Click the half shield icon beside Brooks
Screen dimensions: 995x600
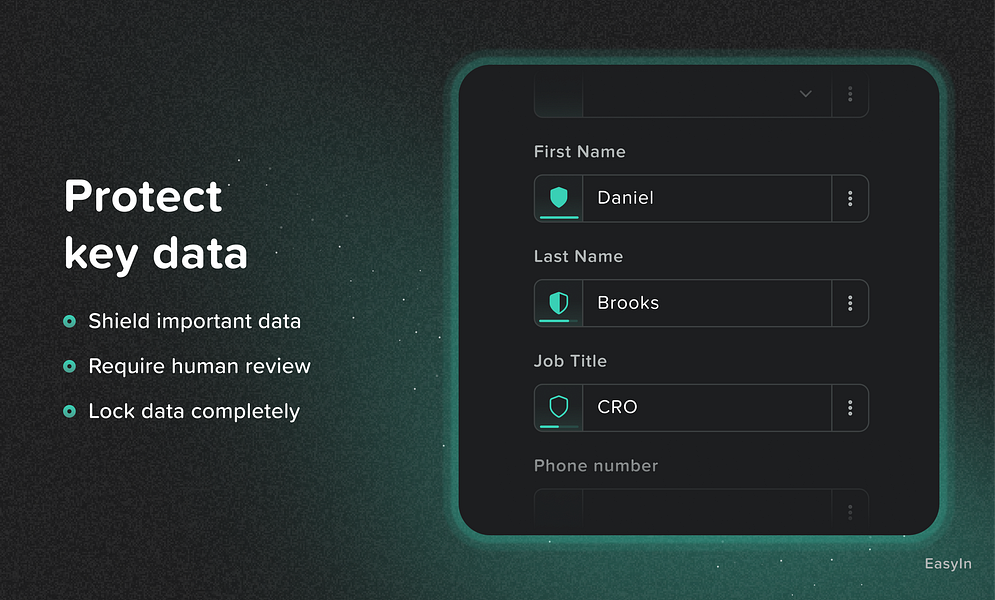click(558, 303)
